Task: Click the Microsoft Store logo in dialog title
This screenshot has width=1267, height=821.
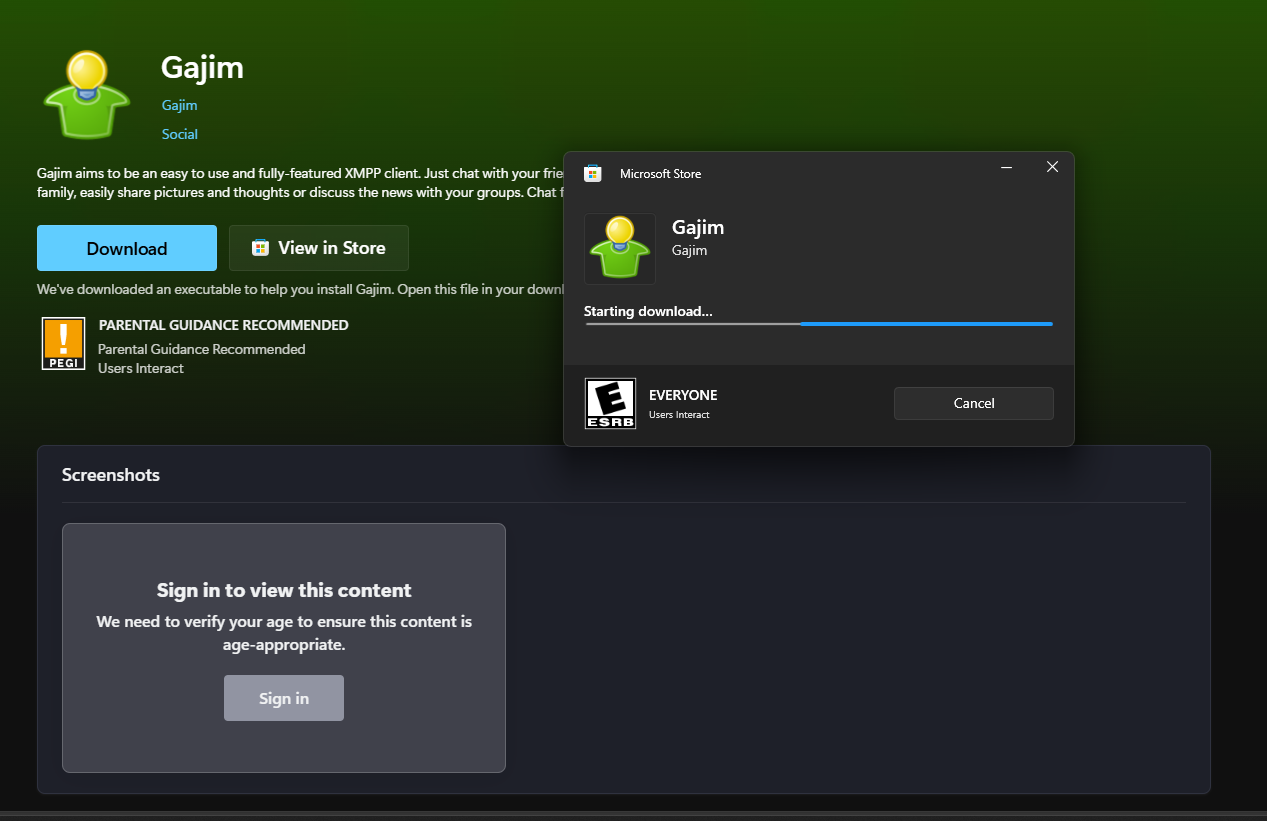Action: (x=592, y=173)
